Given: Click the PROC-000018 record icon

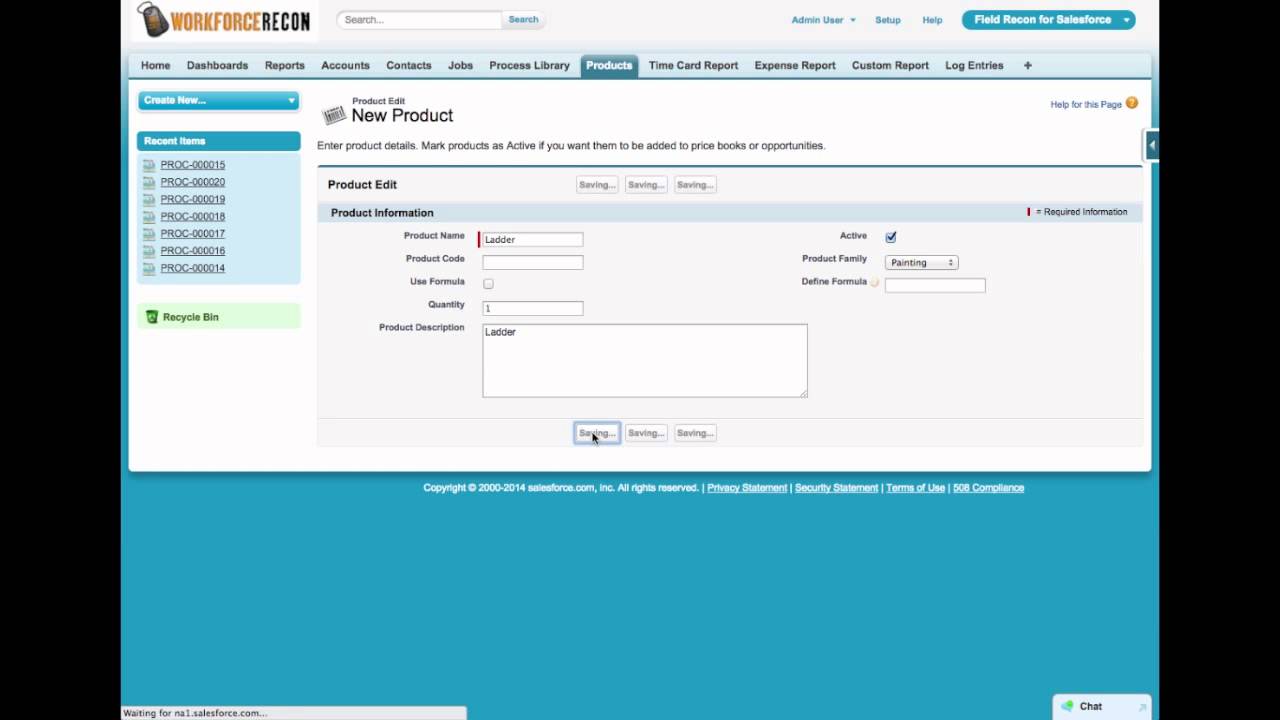Looking at the screenshot, I should pos(149,217).
